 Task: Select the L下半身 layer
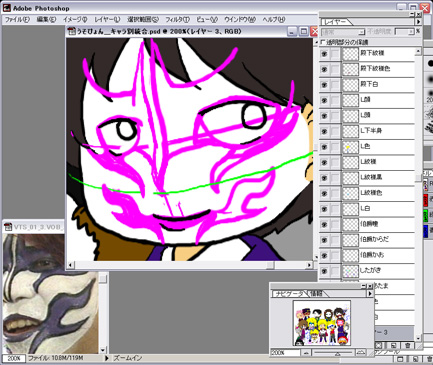pos(378,131)
